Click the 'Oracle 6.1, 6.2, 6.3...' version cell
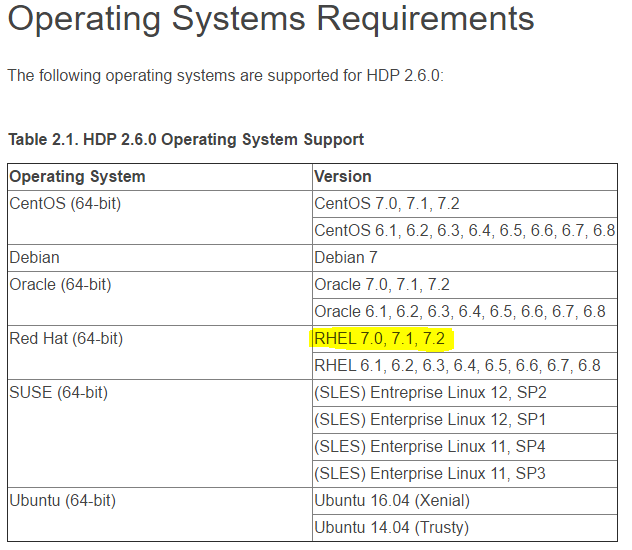Image resolution: width=632 pixels, height=550 pixels. 465,312
